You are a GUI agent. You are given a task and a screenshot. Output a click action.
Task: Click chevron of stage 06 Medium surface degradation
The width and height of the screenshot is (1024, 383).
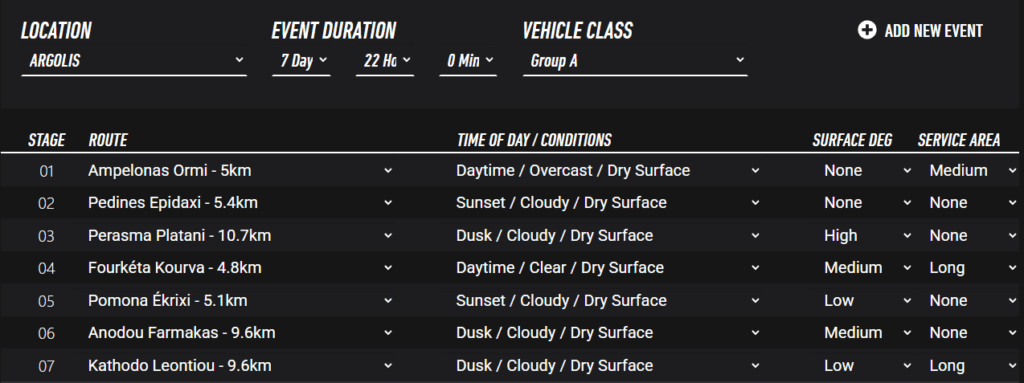(907, 333)
